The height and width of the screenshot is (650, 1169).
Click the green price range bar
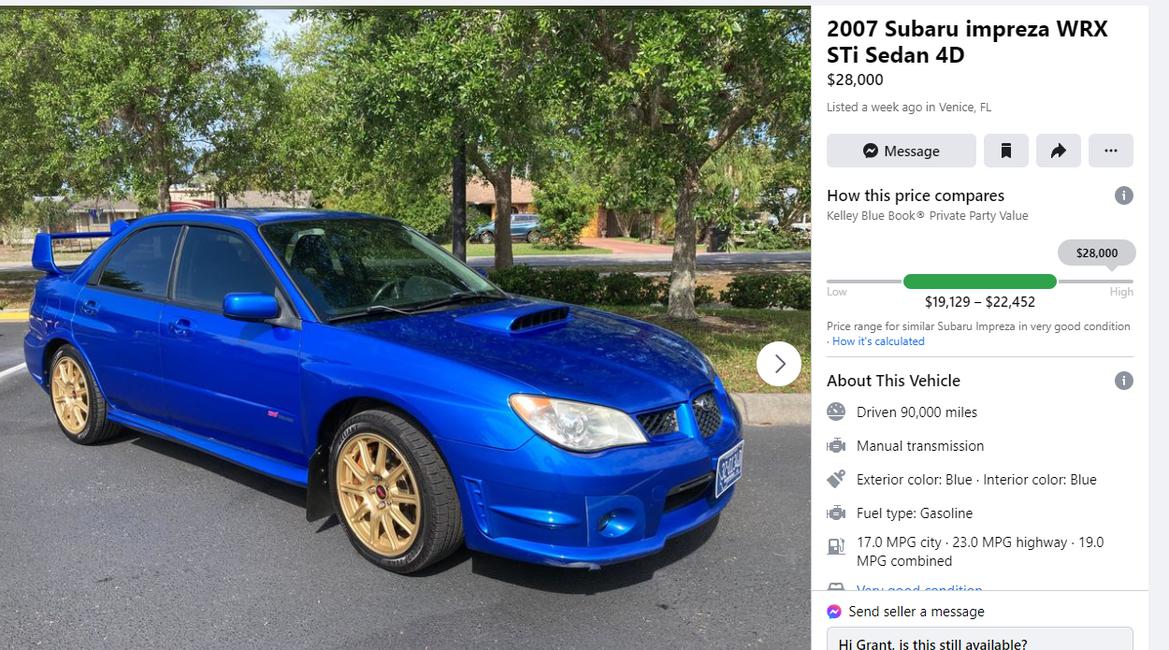(980, 282)
